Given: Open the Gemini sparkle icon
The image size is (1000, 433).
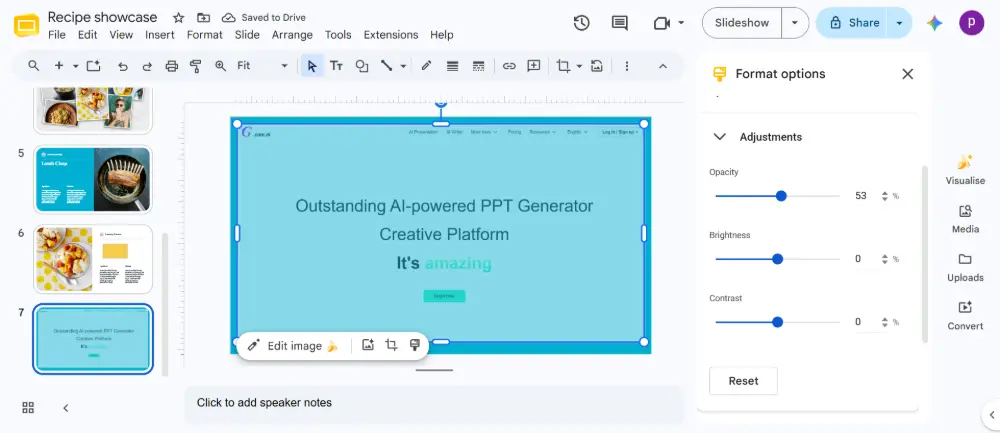Looking at the screenshot, I should pos(934,23).
